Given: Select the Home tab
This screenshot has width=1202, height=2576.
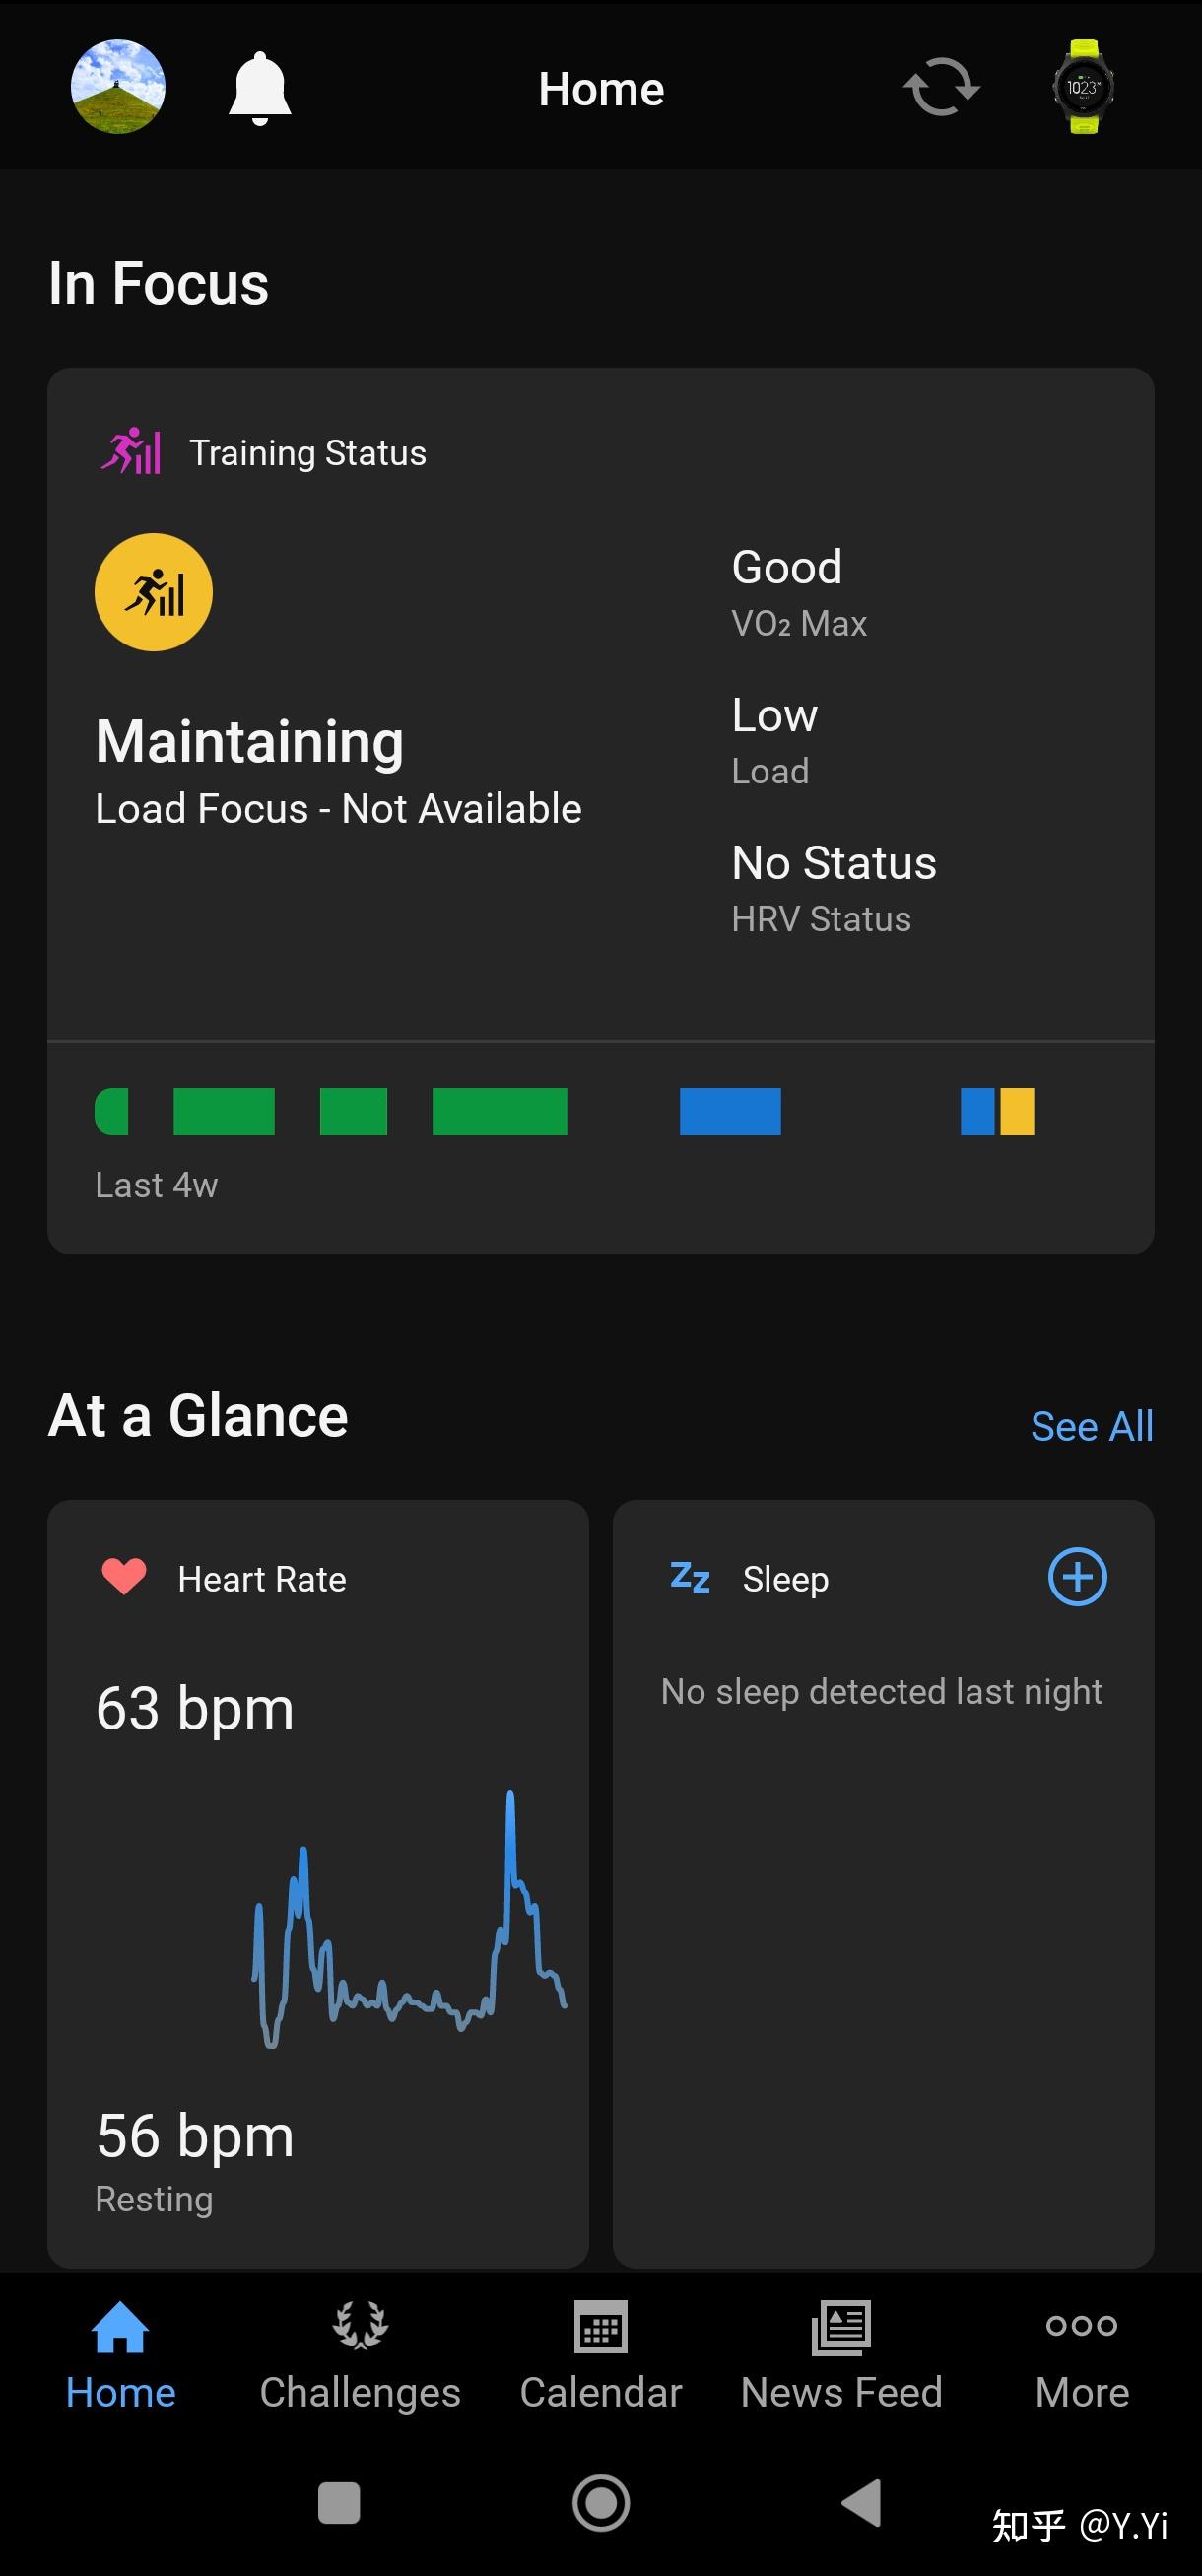Looking at the screenshot, I should click(120, 2356).
